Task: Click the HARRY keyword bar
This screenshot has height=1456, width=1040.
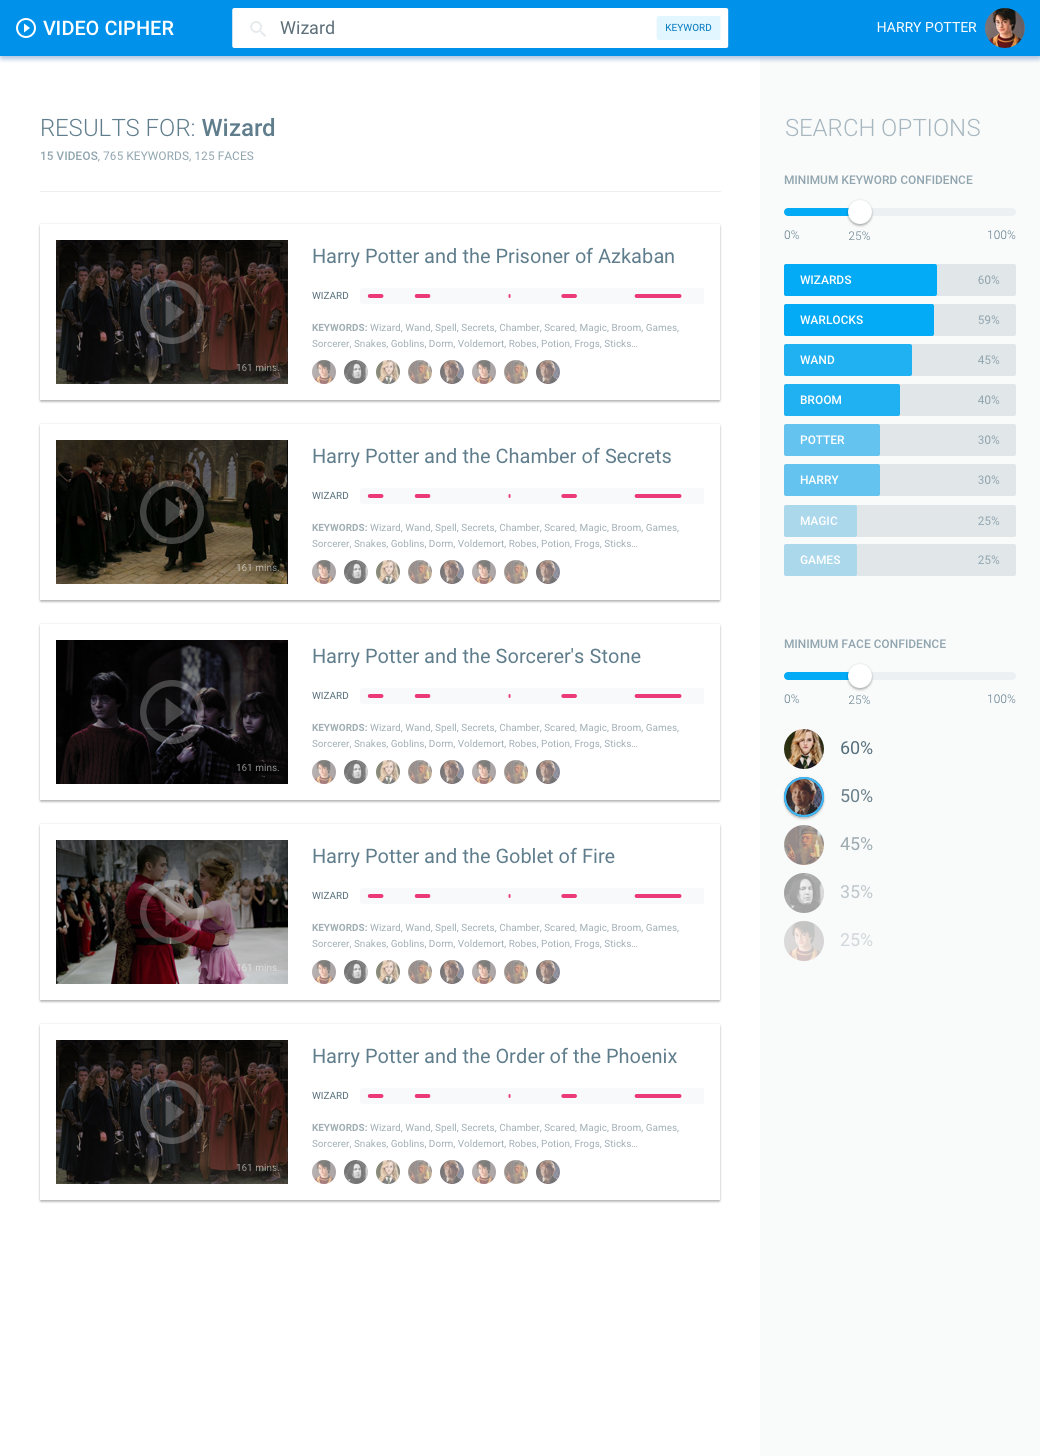Action: tap(900, 480)
